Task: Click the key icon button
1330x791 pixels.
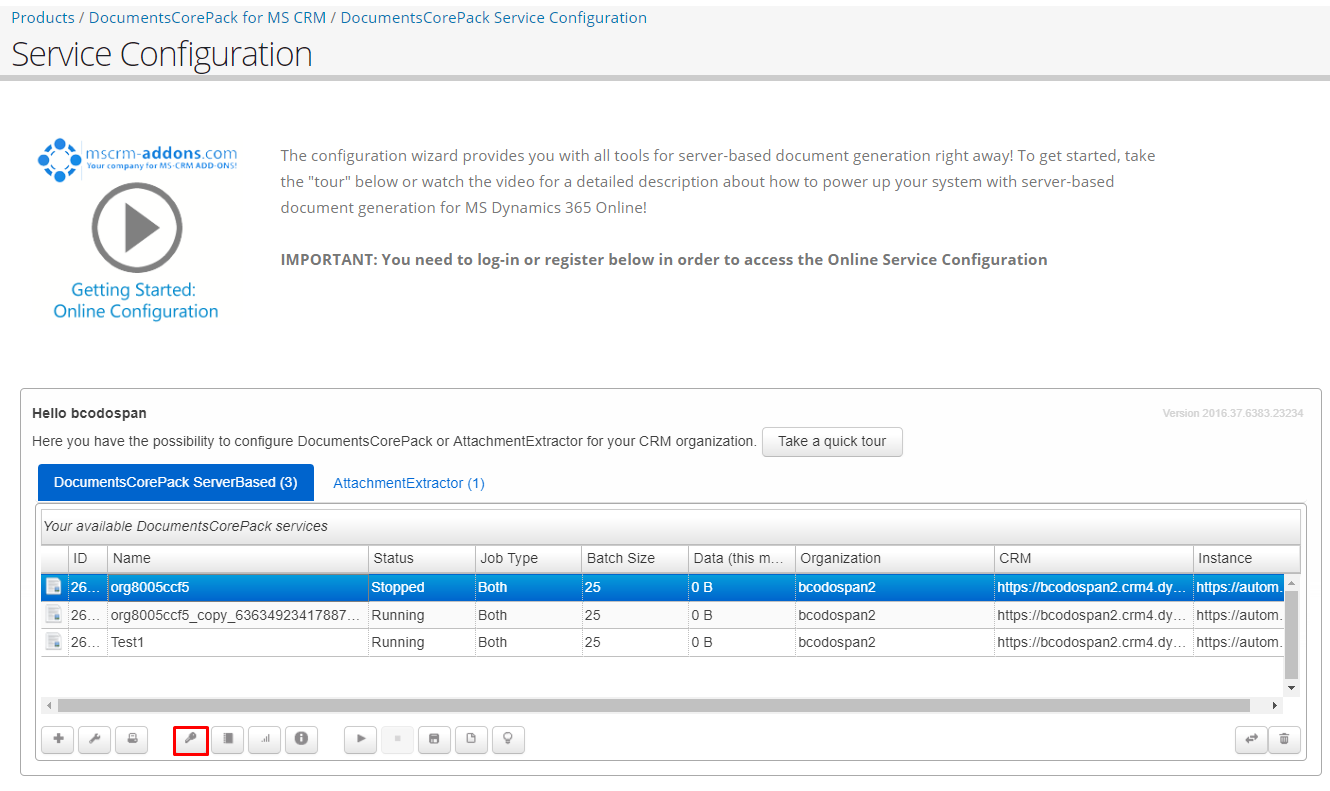Action: click(190, 739)
